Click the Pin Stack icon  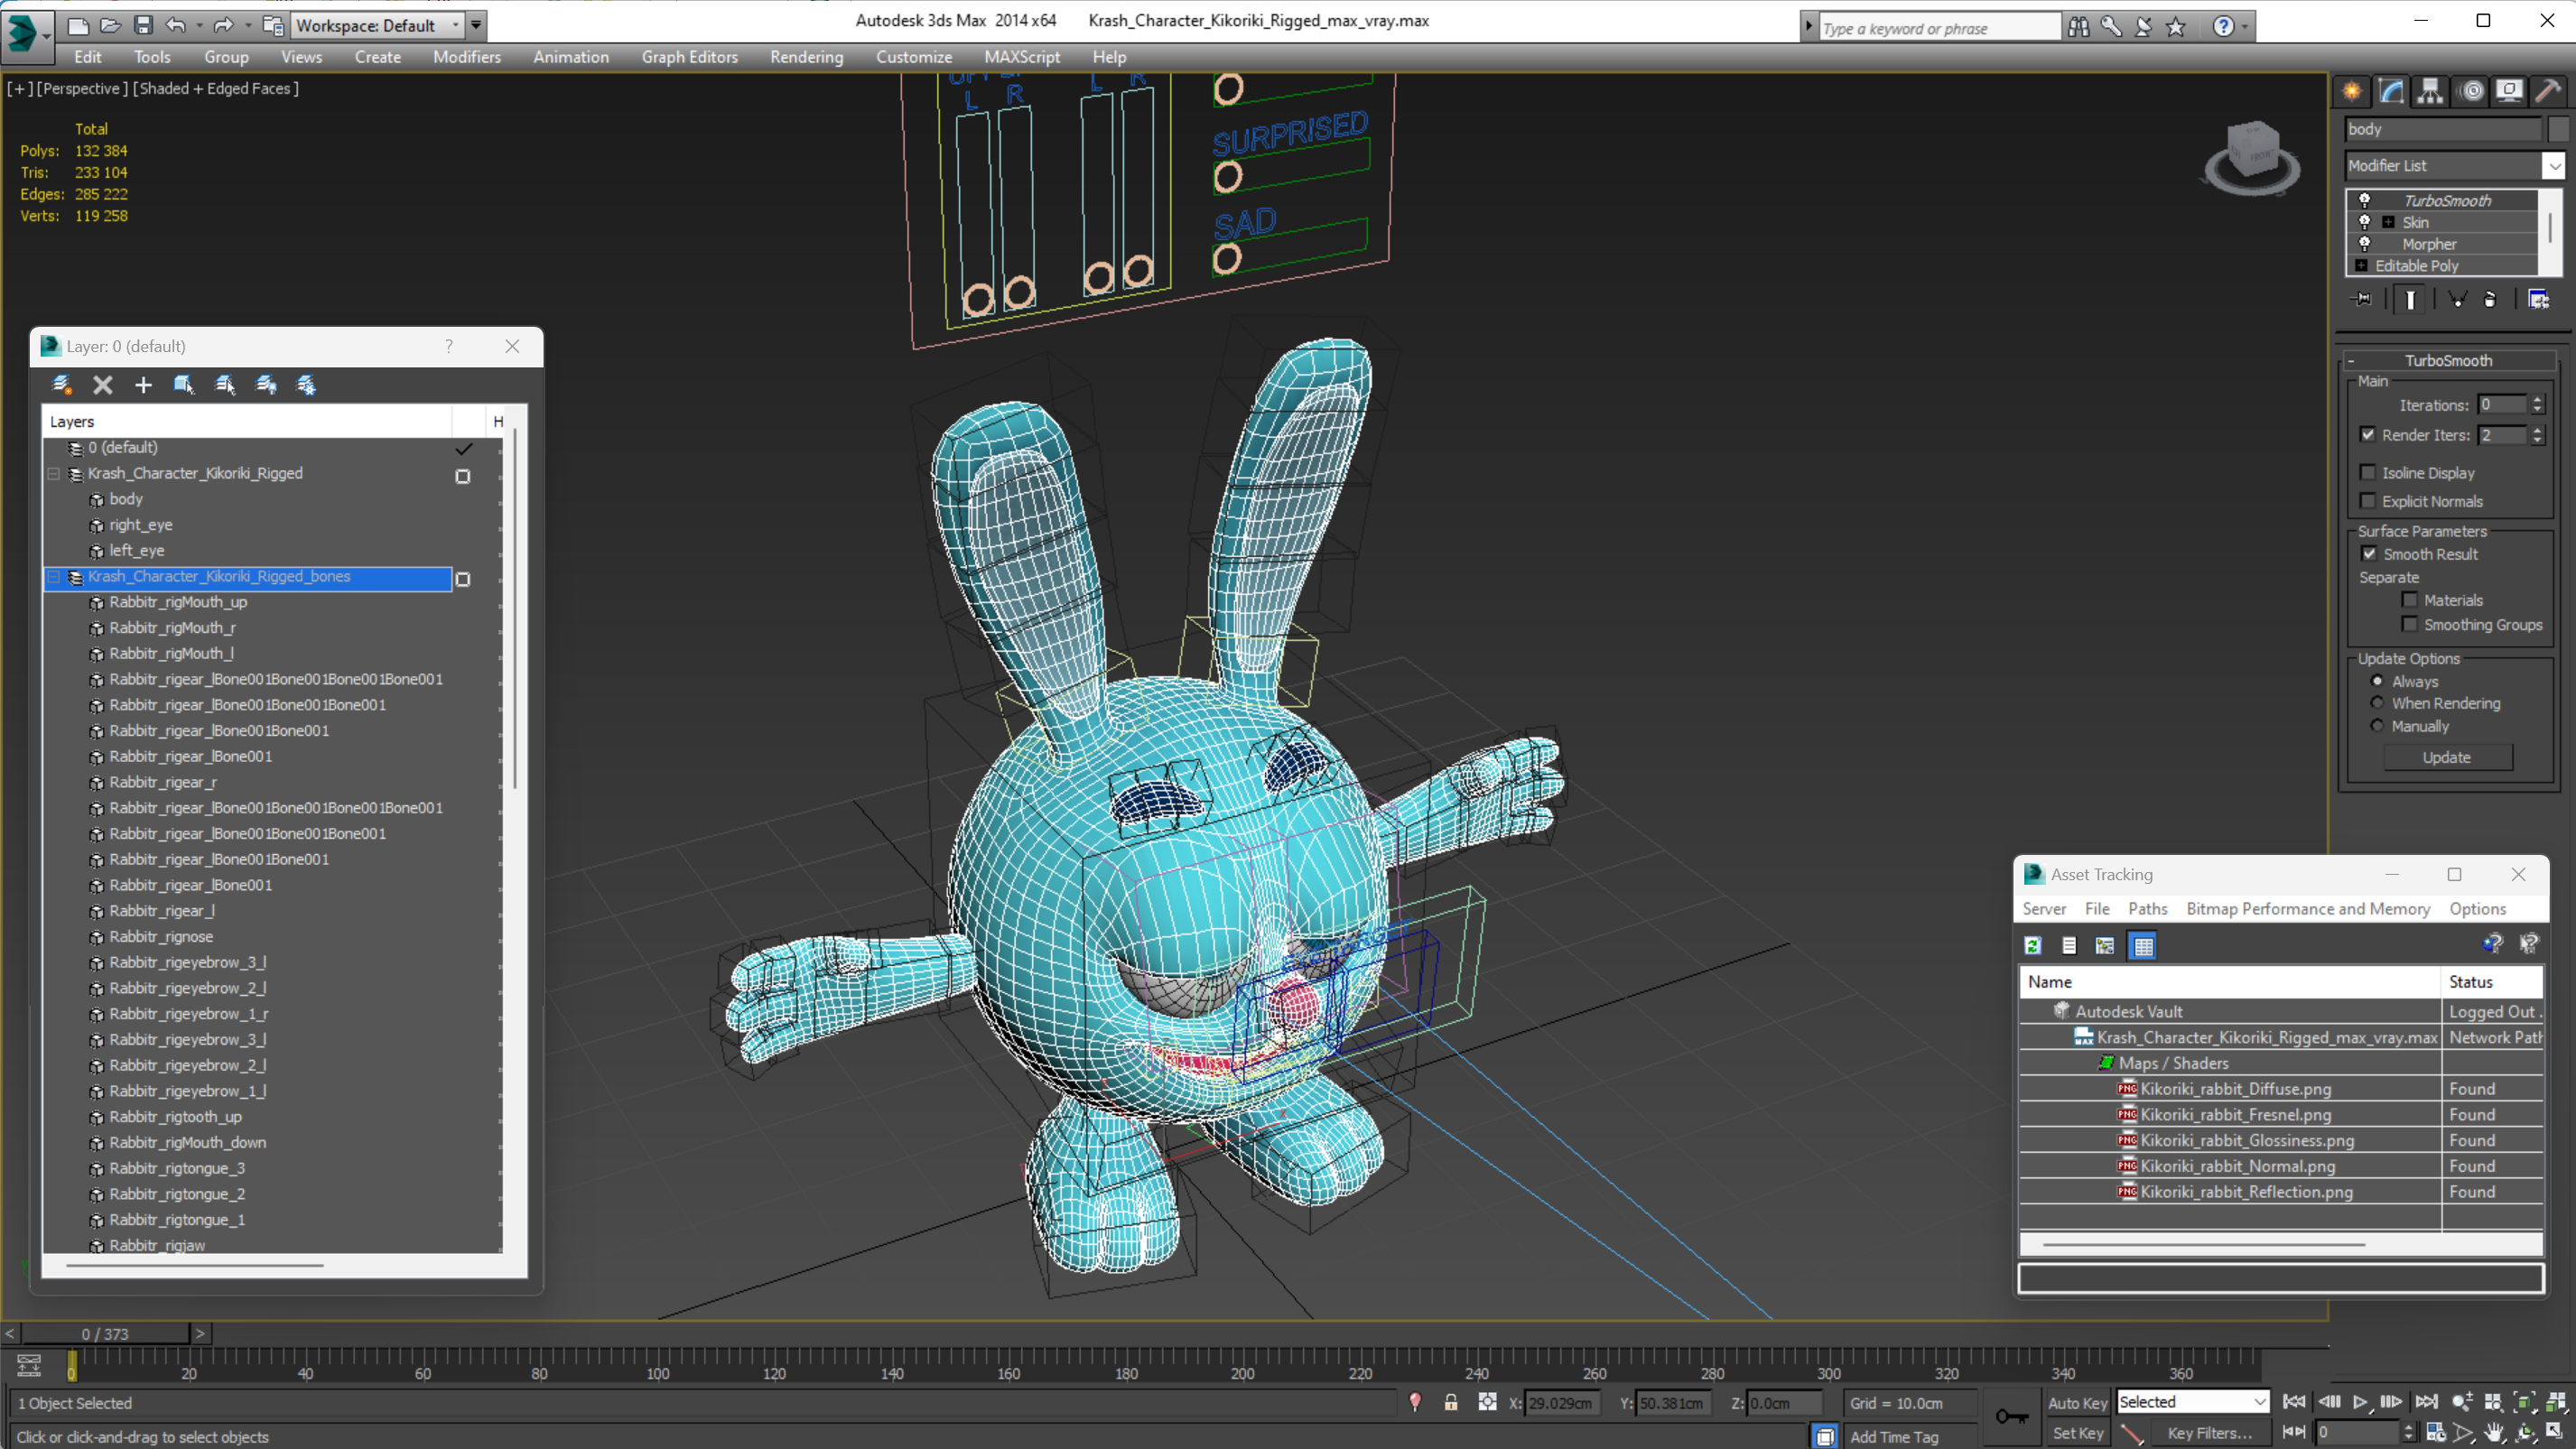2362,299
